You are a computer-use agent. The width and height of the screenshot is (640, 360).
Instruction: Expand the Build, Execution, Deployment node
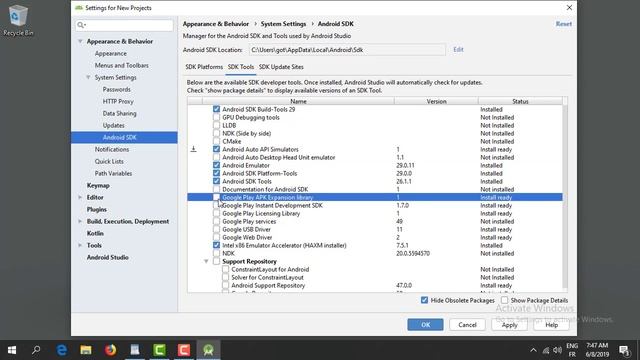coord(80,221)
